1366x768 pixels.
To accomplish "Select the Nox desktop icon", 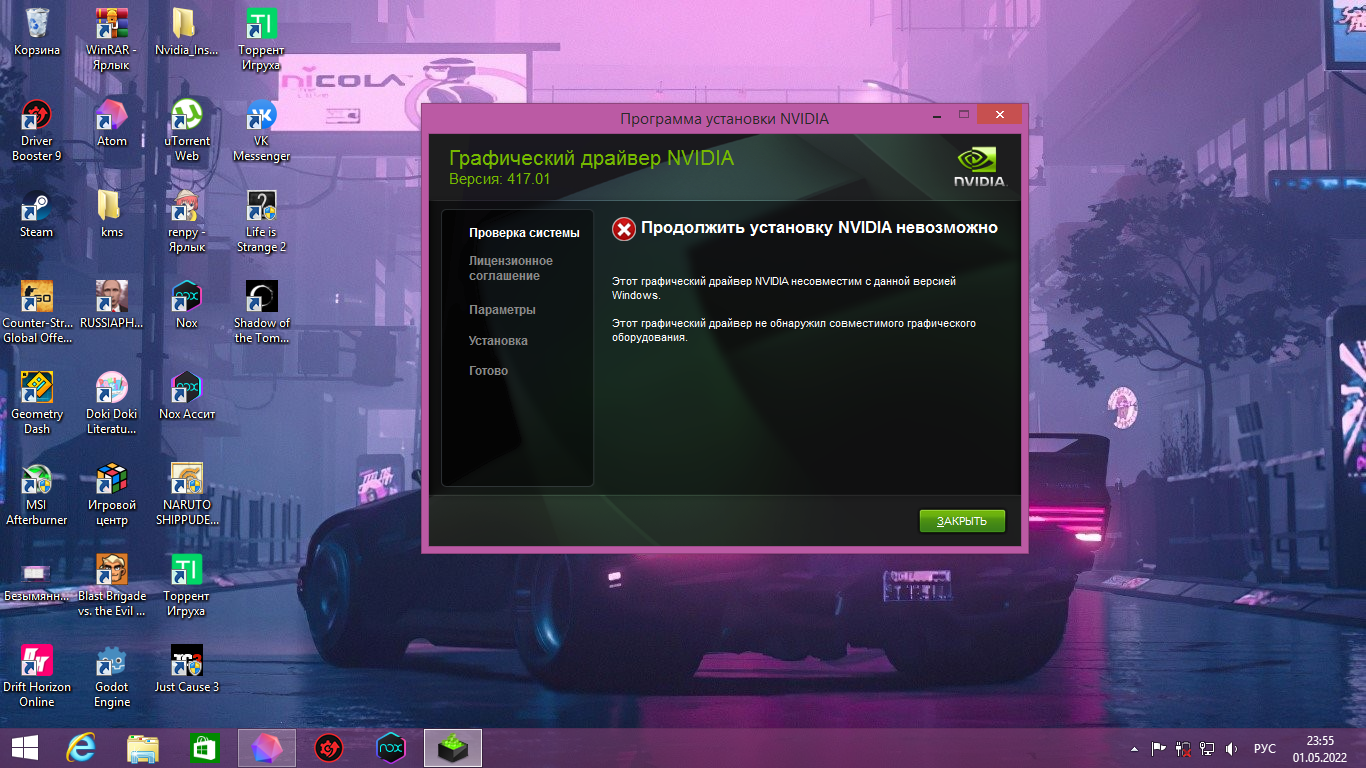I will (x=186, y=305).
